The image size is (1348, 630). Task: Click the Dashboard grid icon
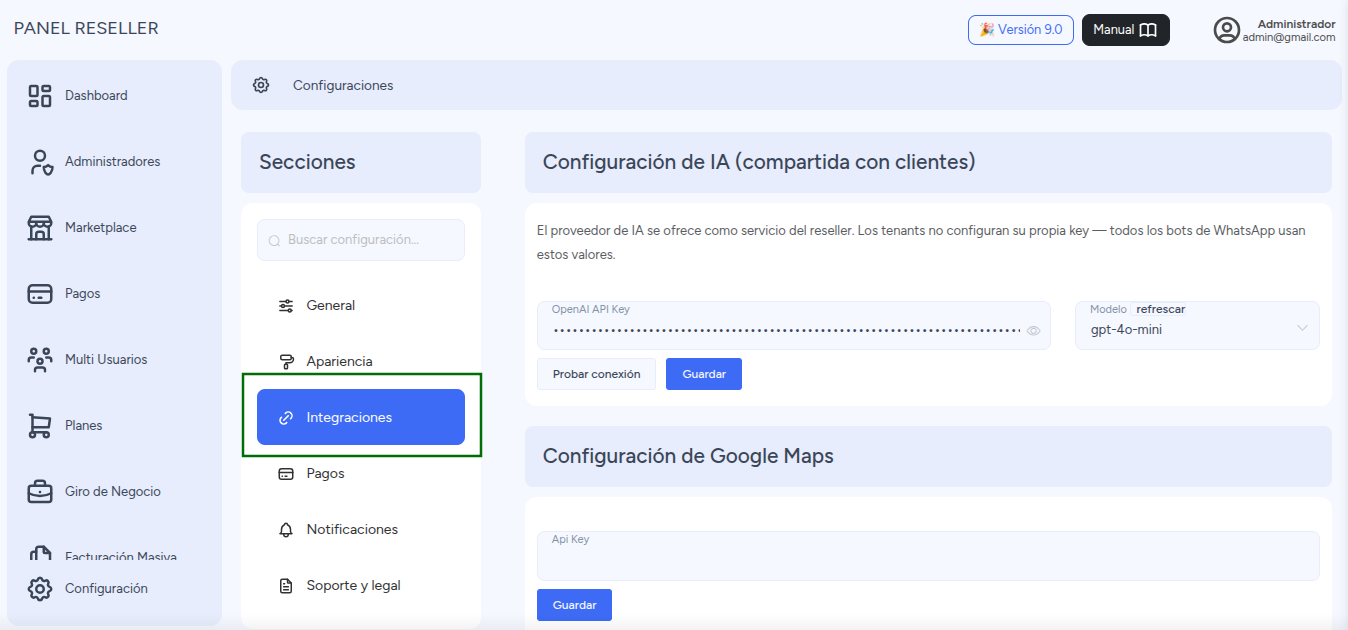coord(40,96)
